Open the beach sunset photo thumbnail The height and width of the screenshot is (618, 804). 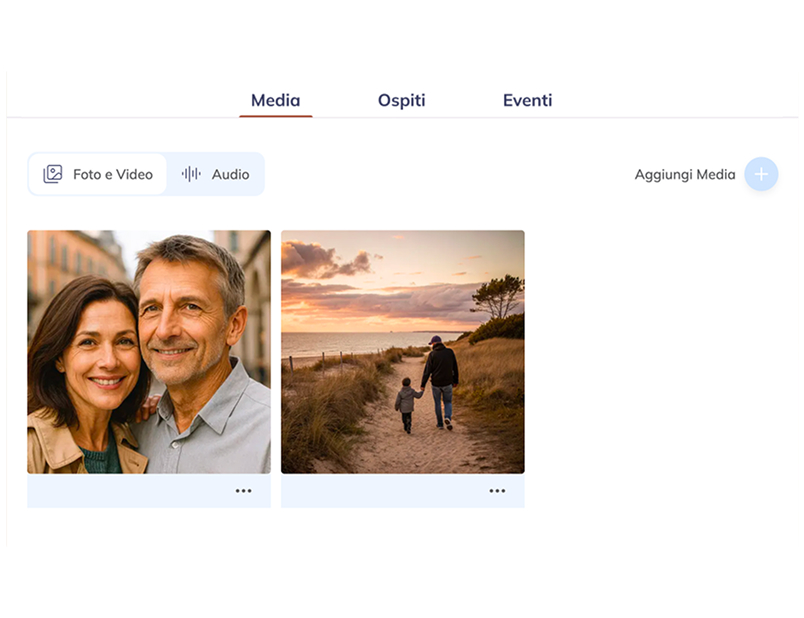402,351
